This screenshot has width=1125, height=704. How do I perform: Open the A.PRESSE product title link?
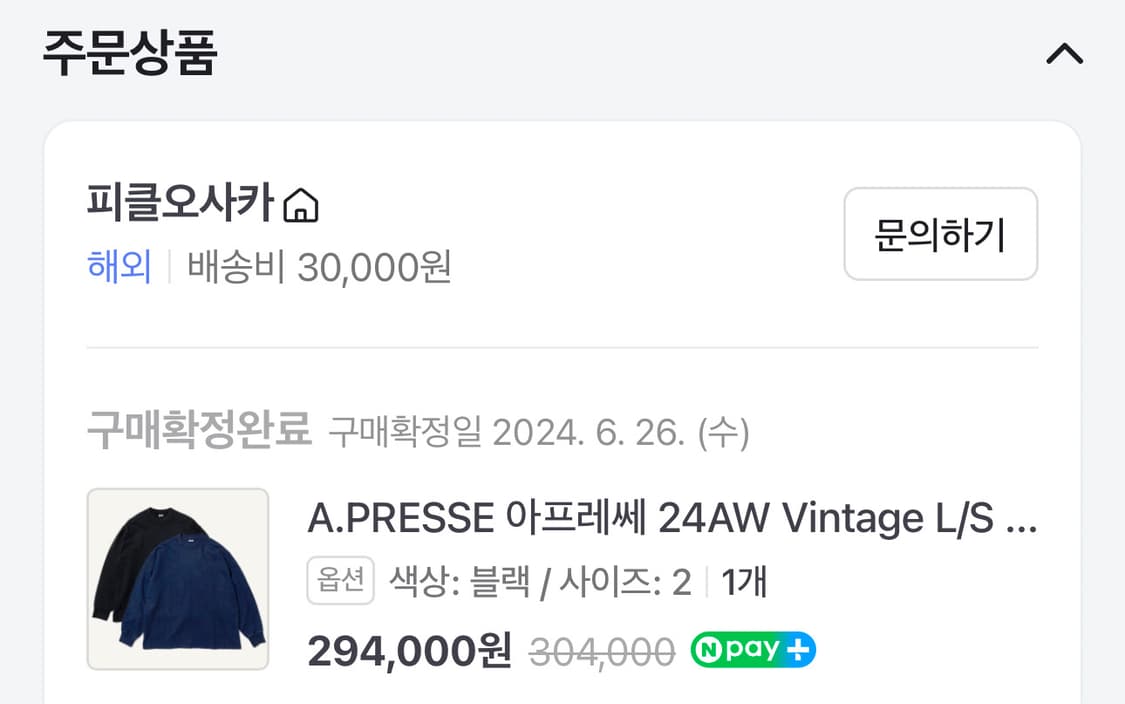click(x=670, y=518)
